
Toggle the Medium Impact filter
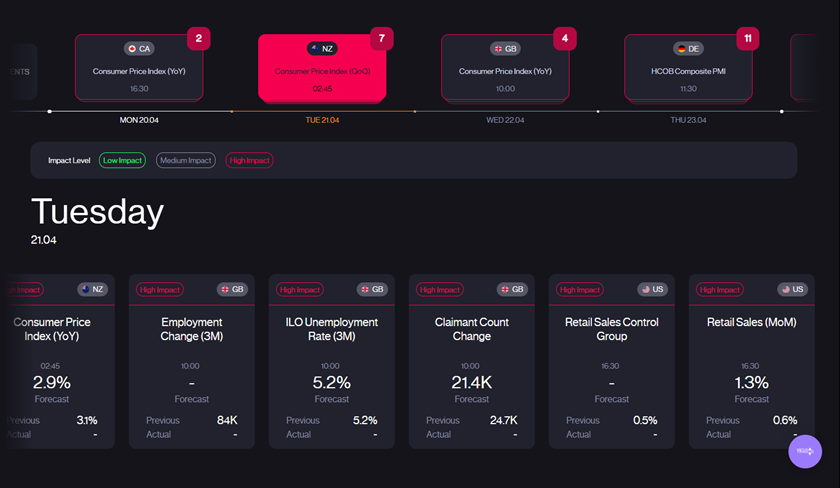(185, 160)
